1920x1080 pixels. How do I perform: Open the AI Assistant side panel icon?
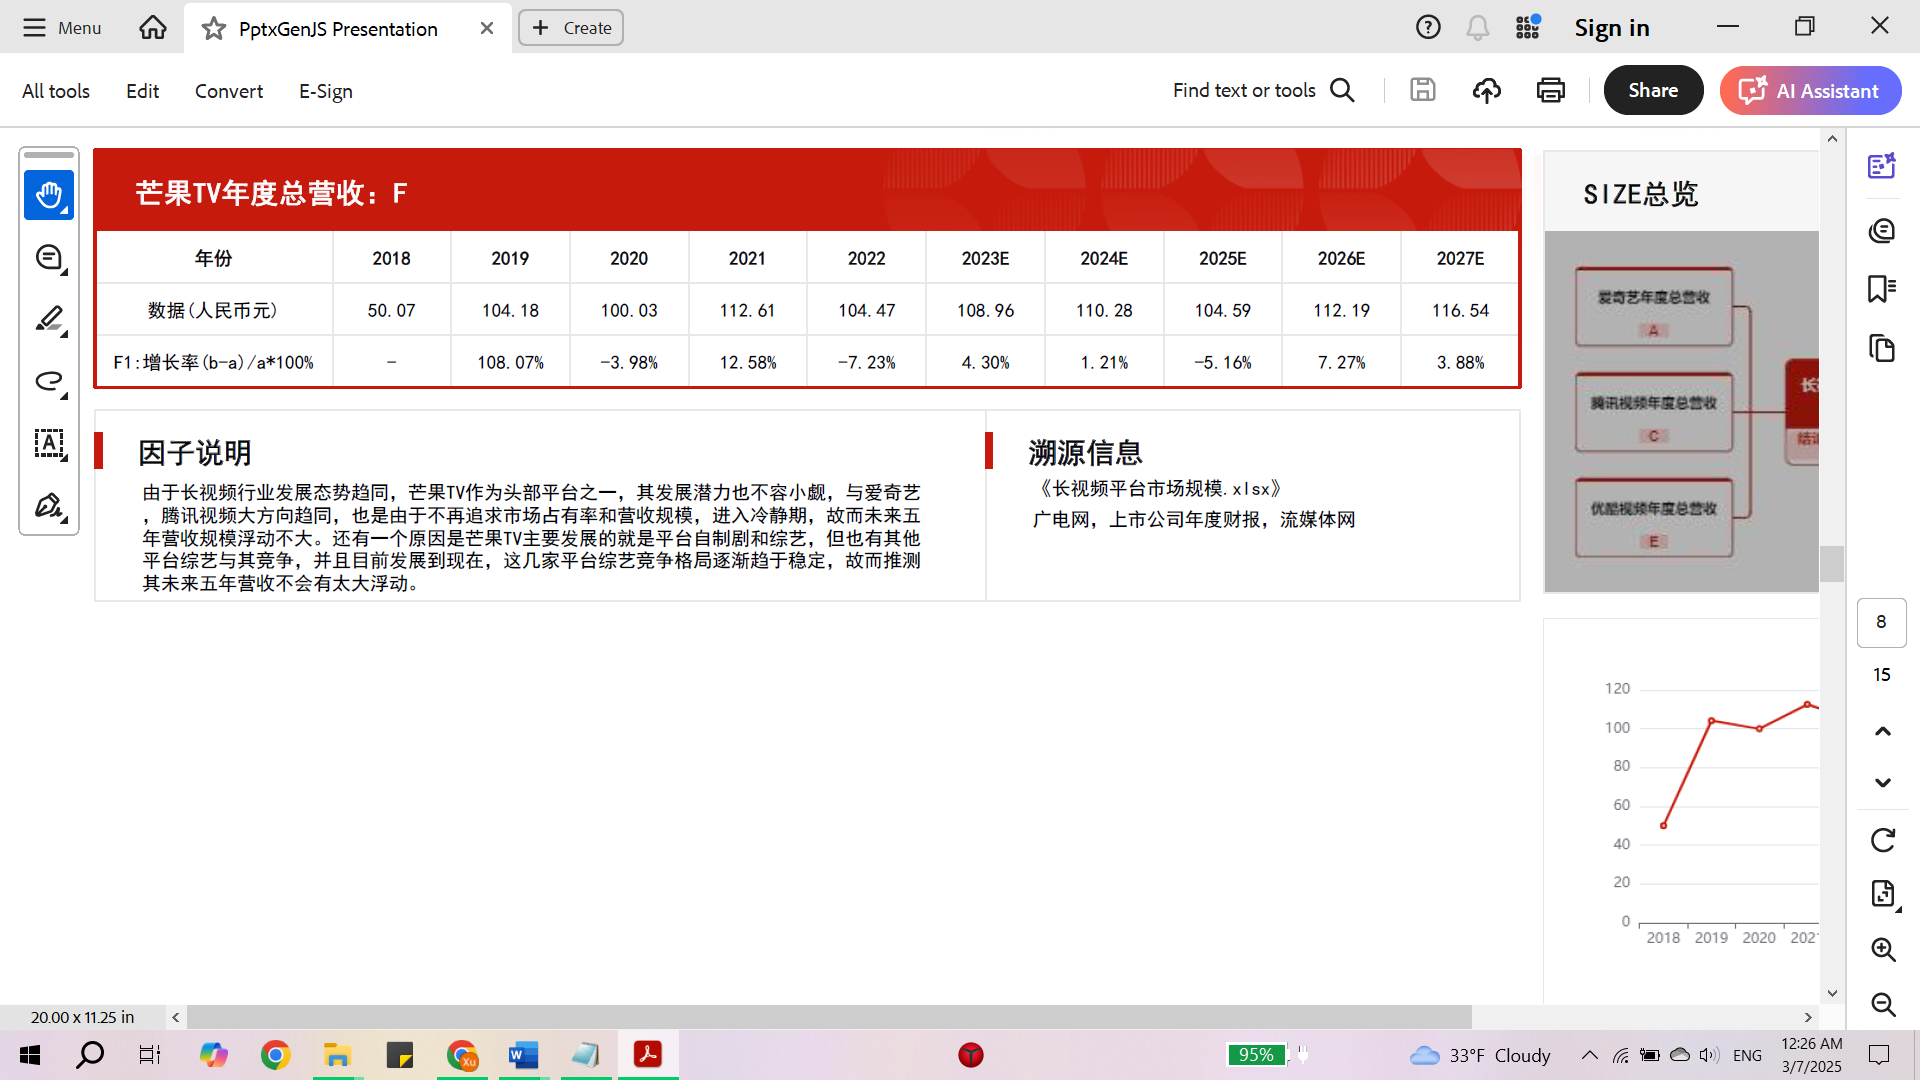pos(1882,165)
